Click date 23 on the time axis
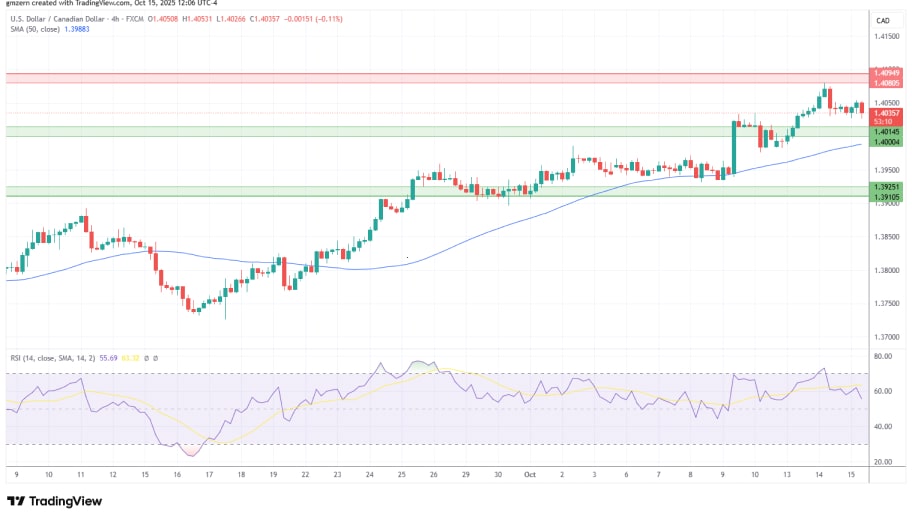 [x=337, y=475]
